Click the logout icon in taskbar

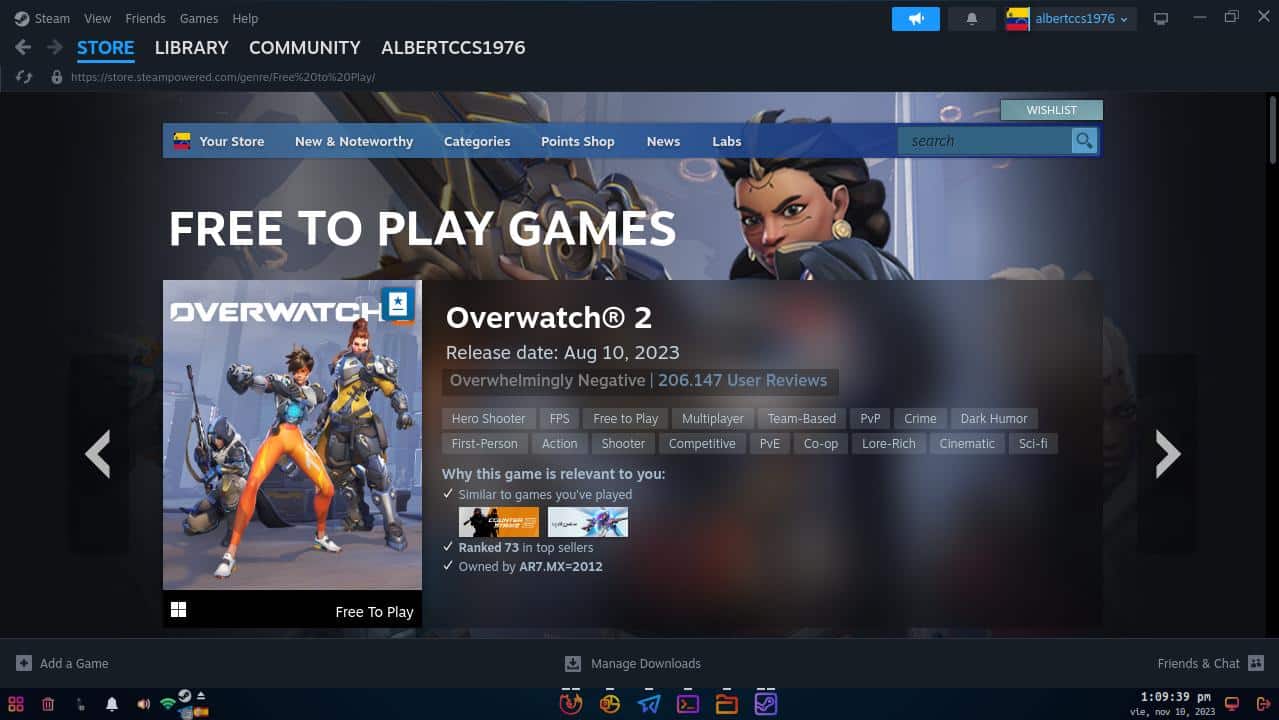tap(1263, 704)
